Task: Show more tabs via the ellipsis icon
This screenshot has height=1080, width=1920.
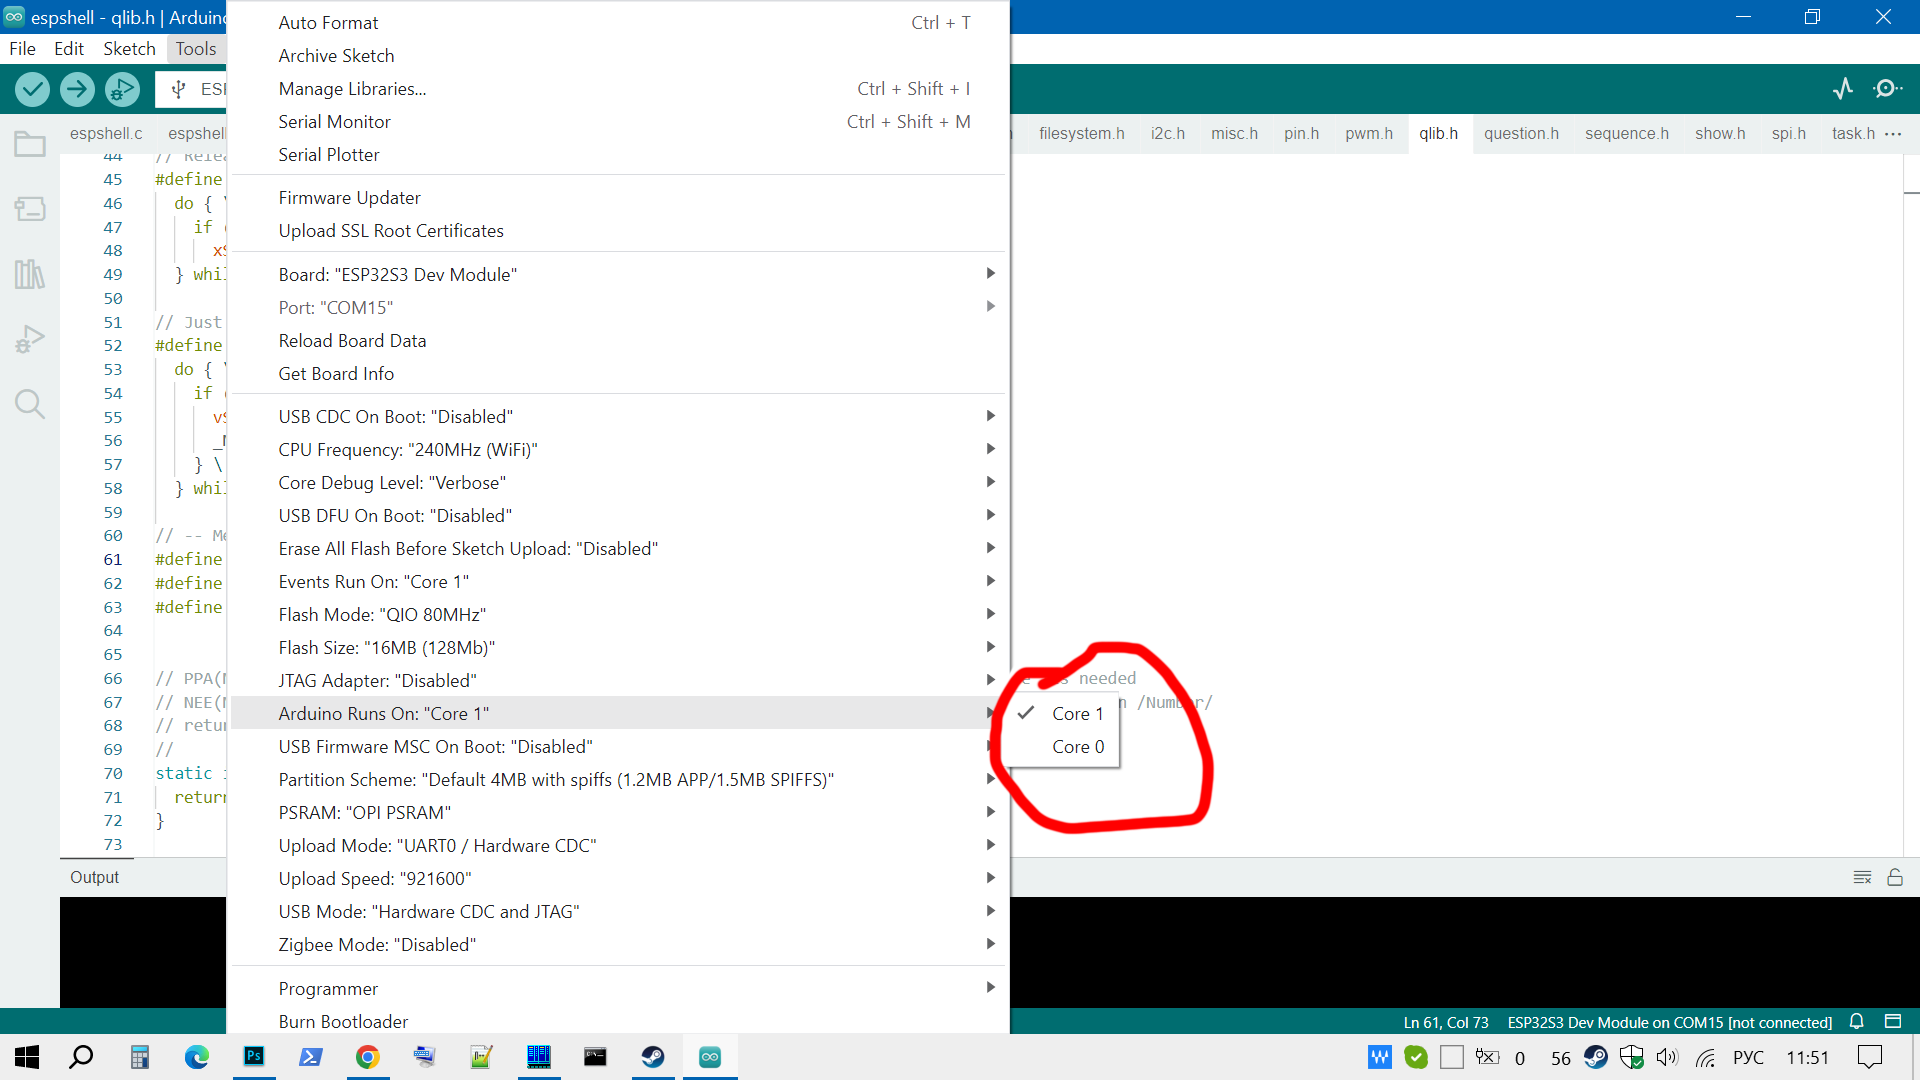Action: (1893, 134)
